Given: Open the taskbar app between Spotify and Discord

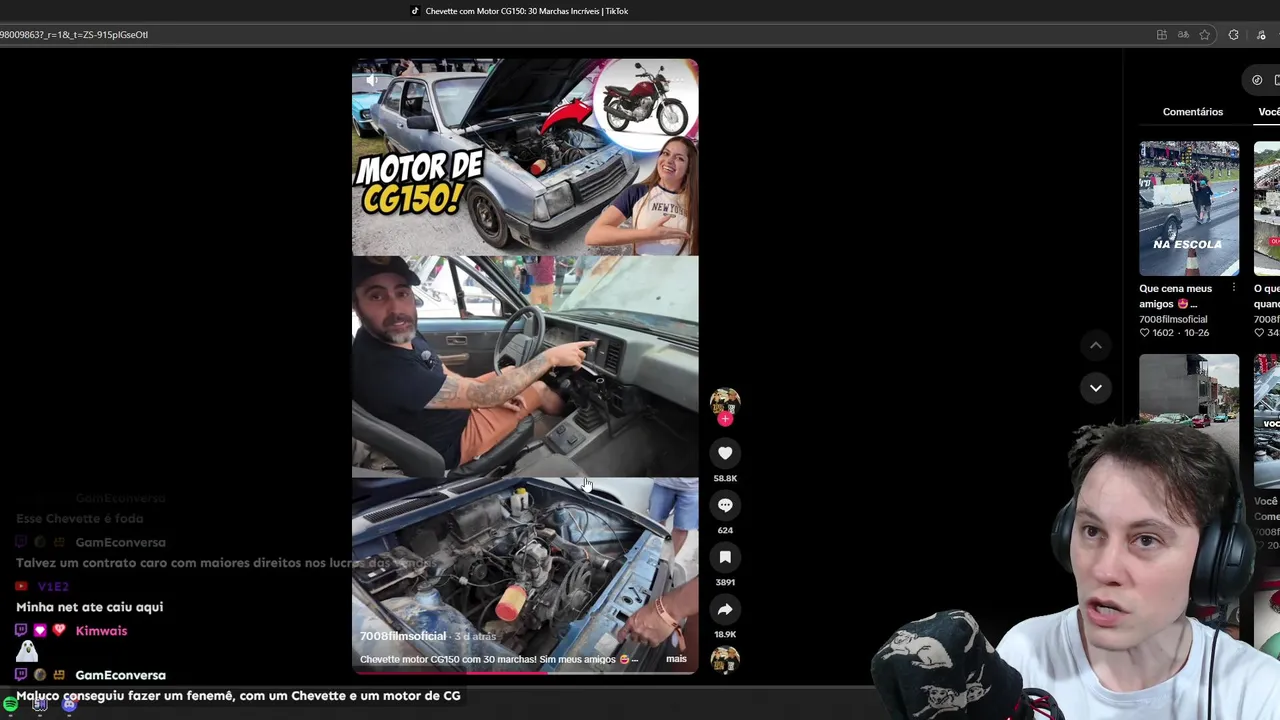Looking at the screenshot, I should (40, 705).
